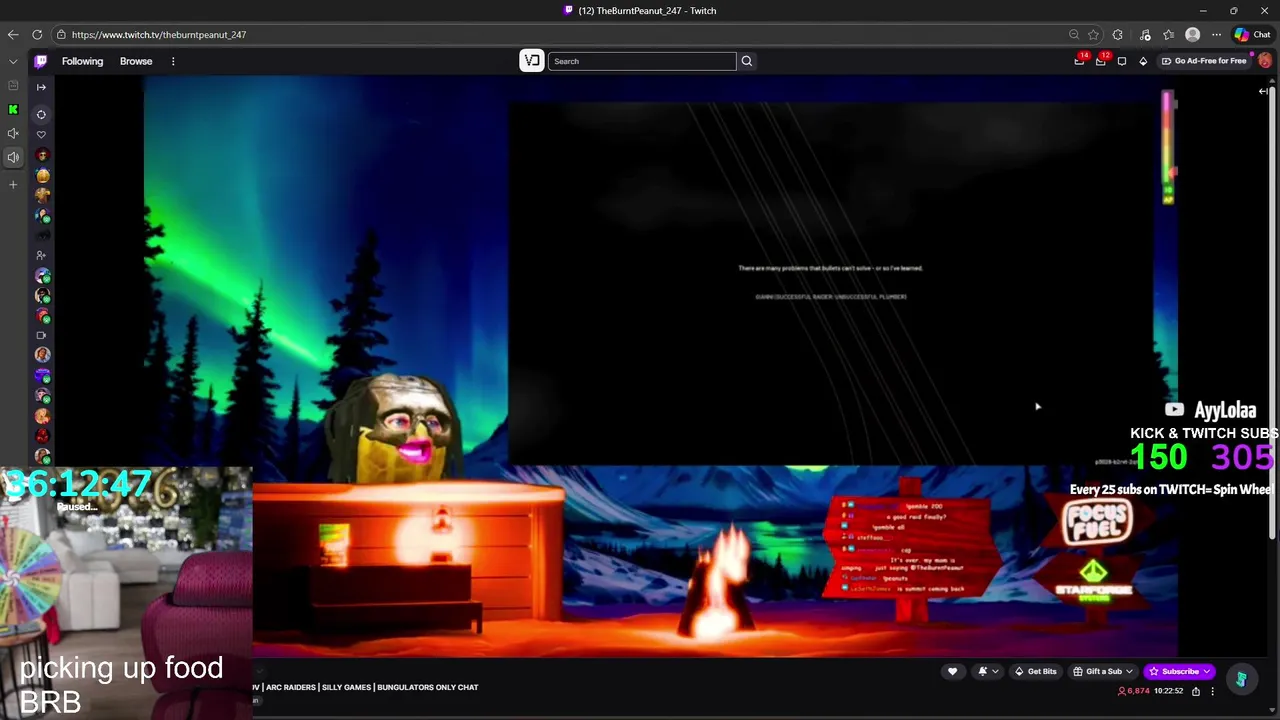Screen dimensions: 1280x720
Task: Switch to the Kick vertical tab
Action: tap(13, 110)
